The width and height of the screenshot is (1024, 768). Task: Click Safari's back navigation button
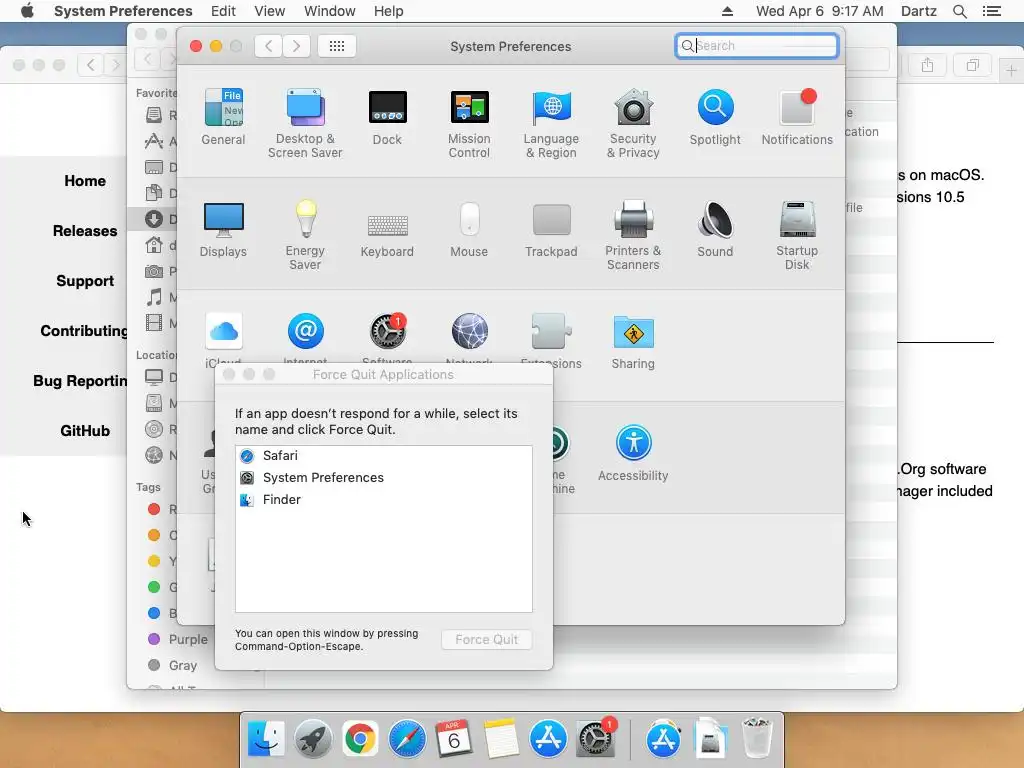tap(91, 65)
